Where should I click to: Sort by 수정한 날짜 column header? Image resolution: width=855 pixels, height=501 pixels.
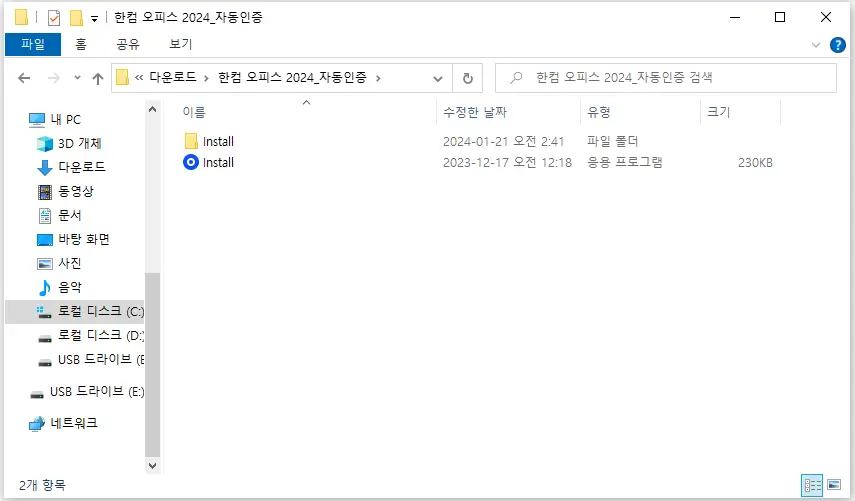[x=475, y=112]
